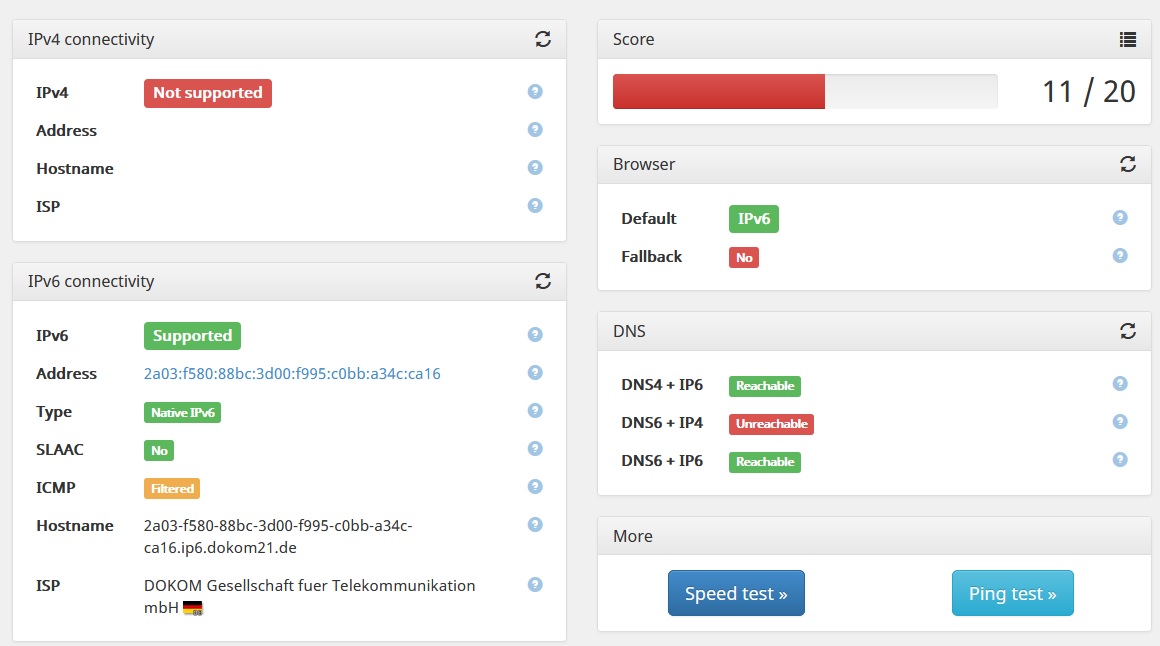Open help for the IPv4 Hostname row
Screen dimensions: 1160x646
pos(535,167)
